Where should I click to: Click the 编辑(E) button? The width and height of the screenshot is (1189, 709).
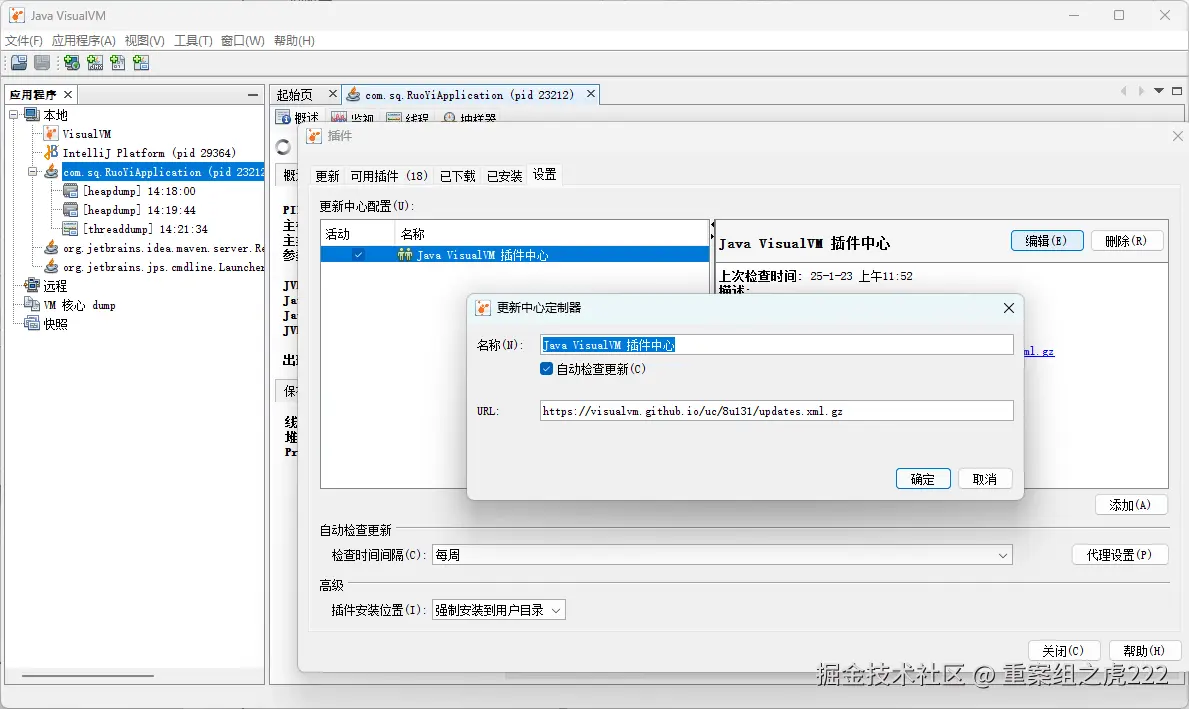pyautogui.click(x=1046, y=240)
